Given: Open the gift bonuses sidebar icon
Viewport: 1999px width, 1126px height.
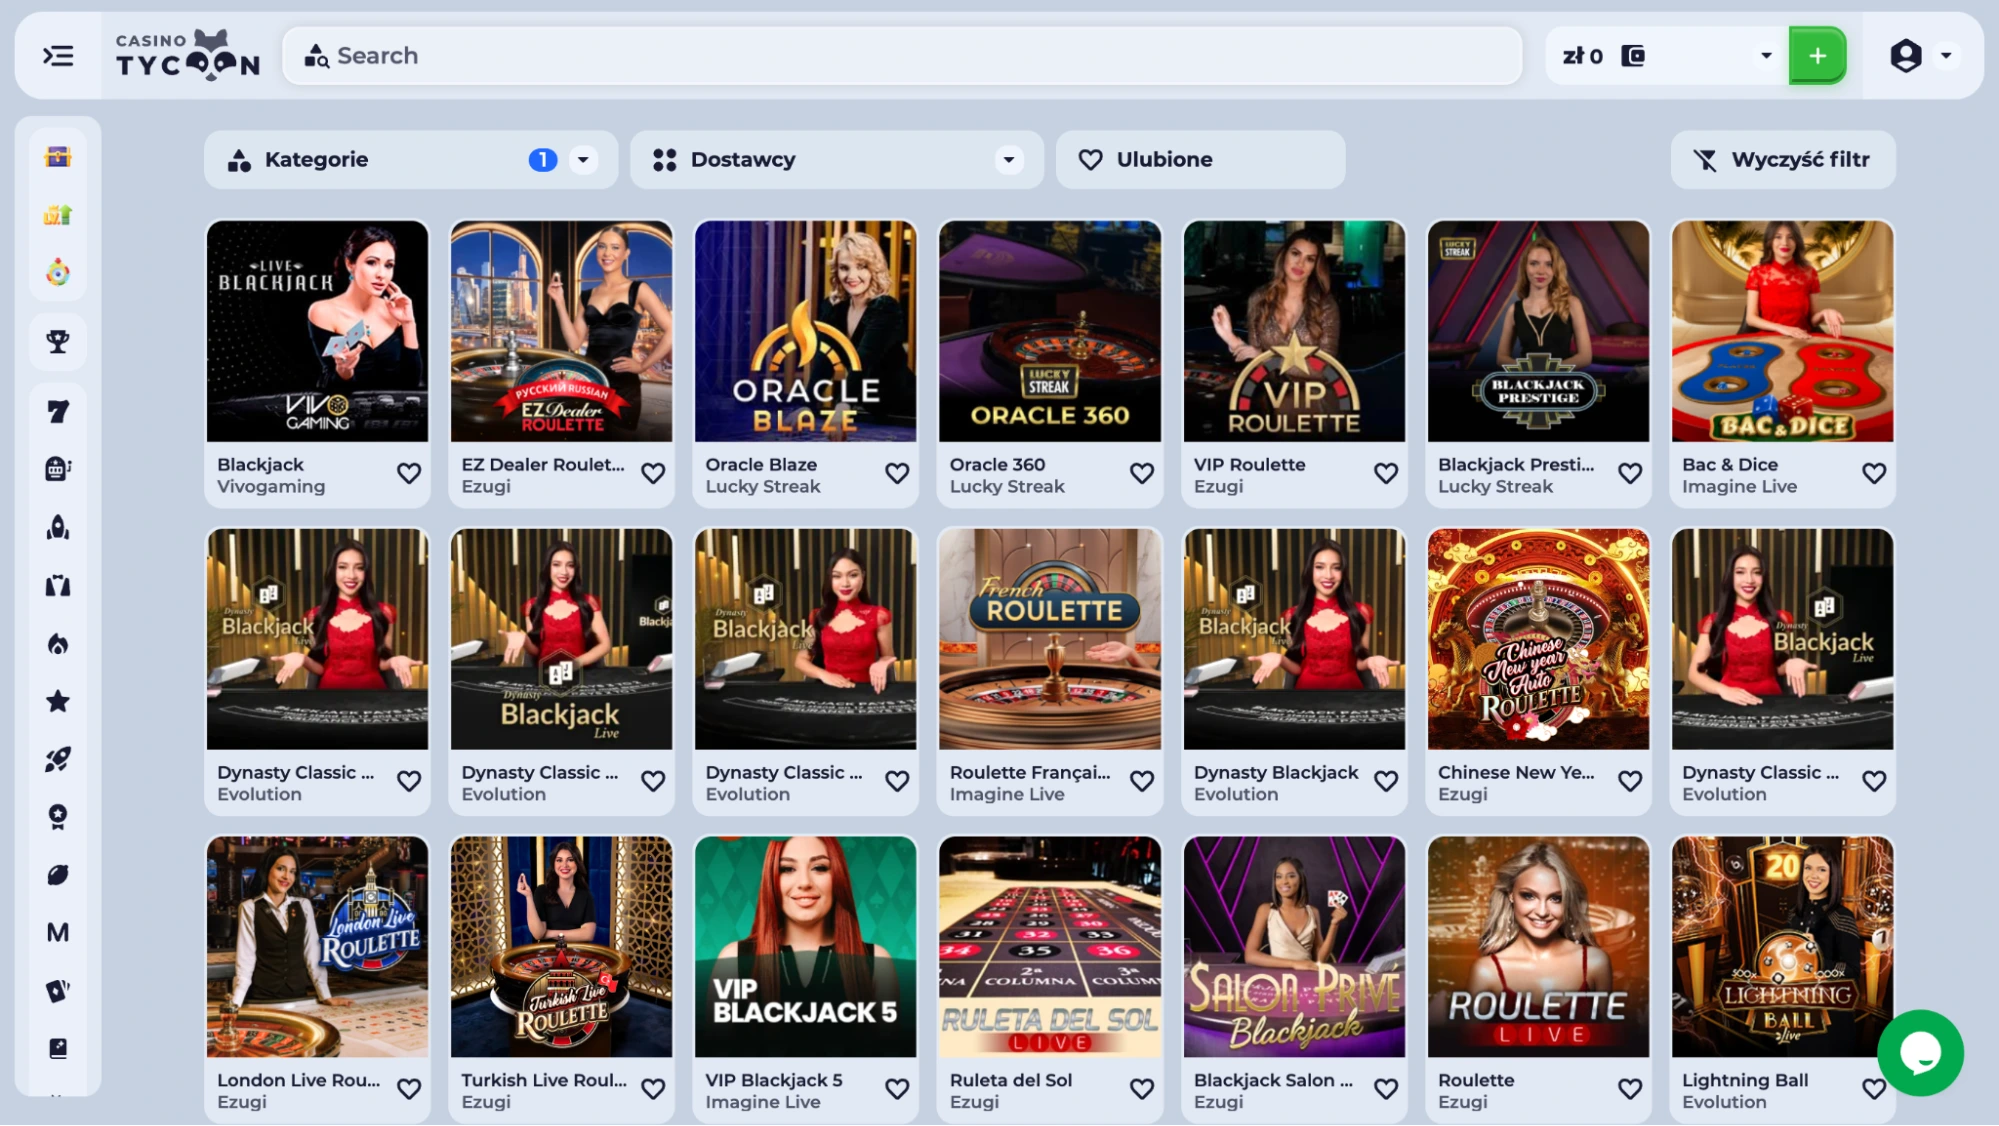Looking at the screenshot, I should pos(58,214).
